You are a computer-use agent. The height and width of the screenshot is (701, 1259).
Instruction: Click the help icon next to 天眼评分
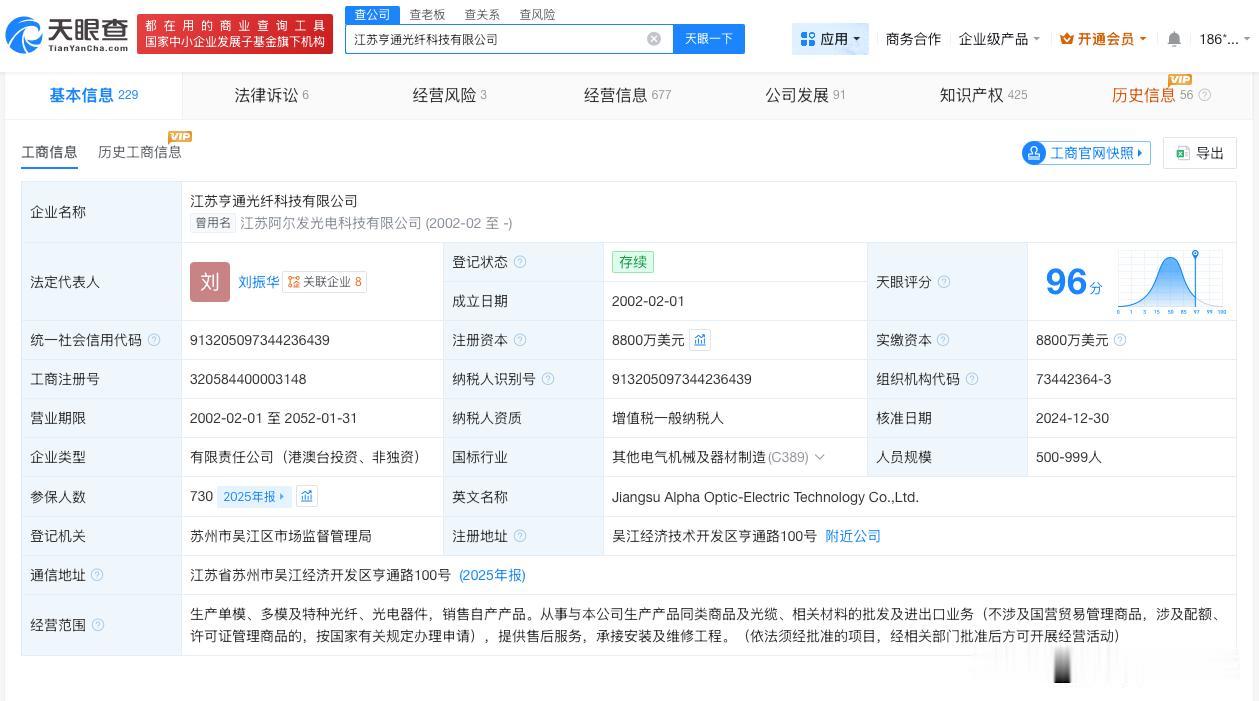[944, 282]
